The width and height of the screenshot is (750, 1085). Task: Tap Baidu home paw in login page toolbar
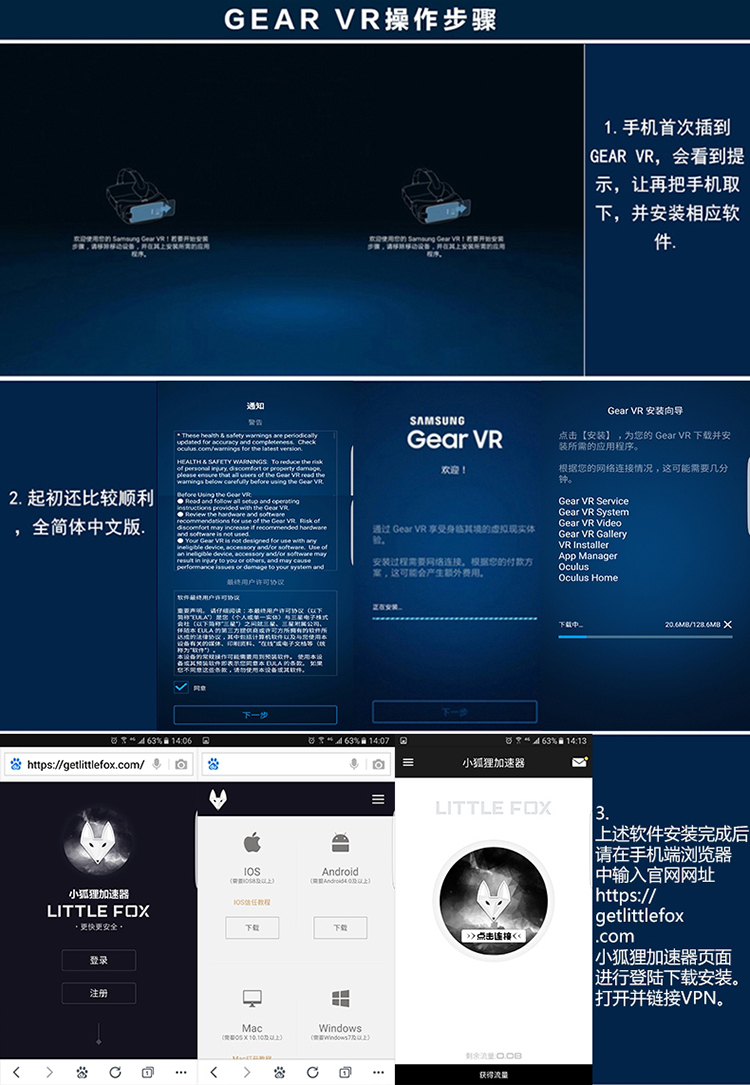[x=82, y=1073]
